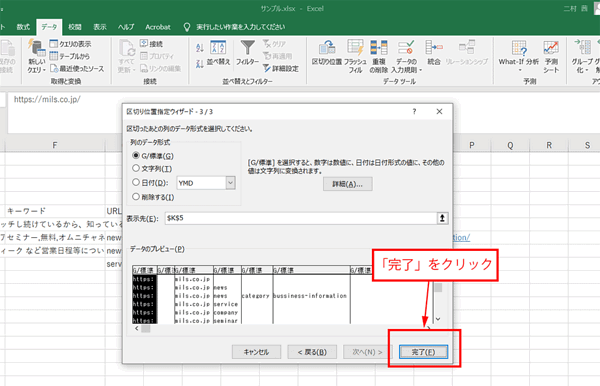
Task: Click クエリの表示 in ribbon
Action: click(x=70, y=44)
